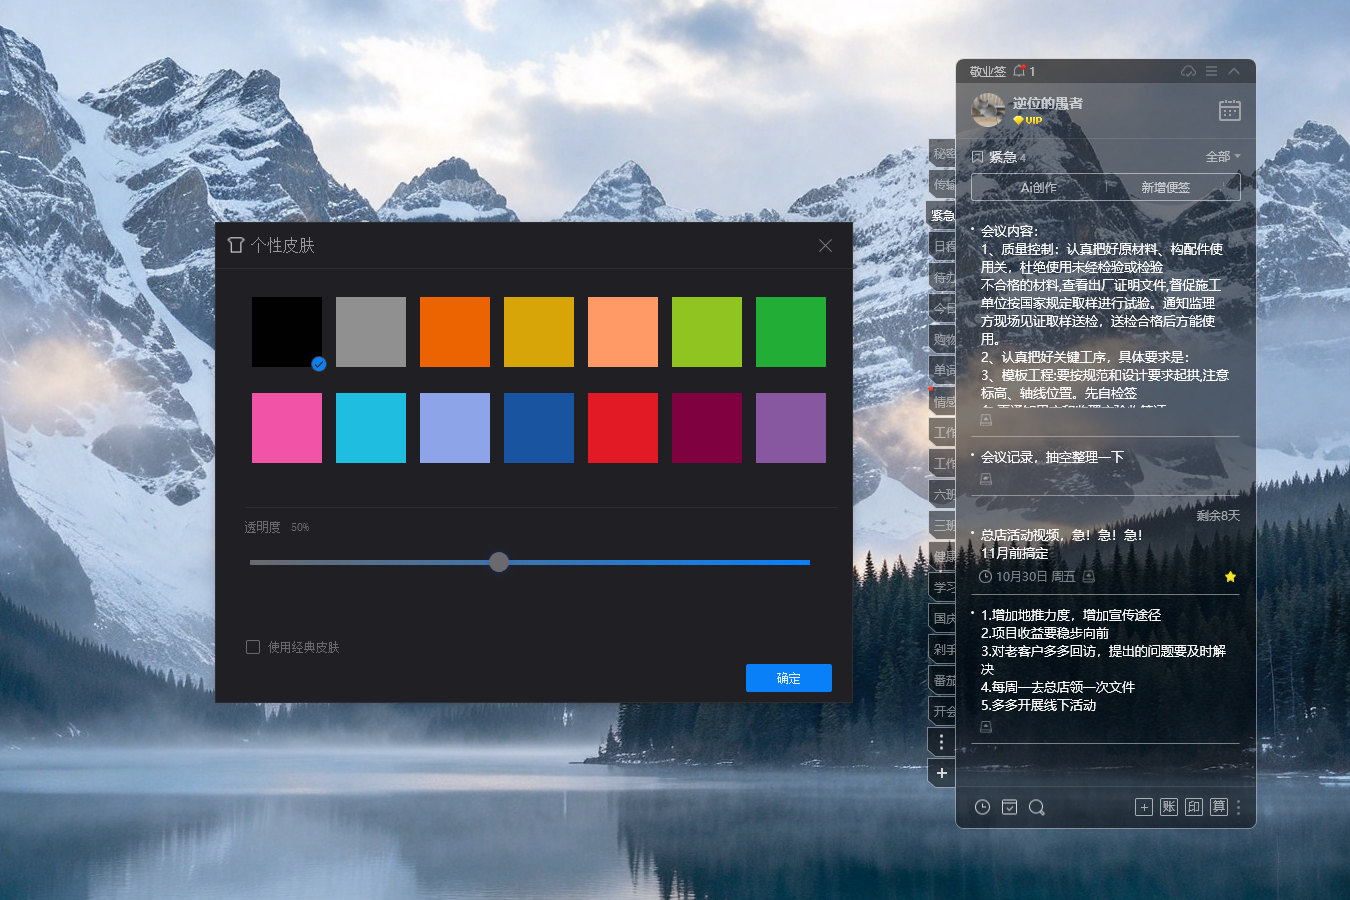
Task: Open the 全部 filter dropdown
Action: [1222, 157]
